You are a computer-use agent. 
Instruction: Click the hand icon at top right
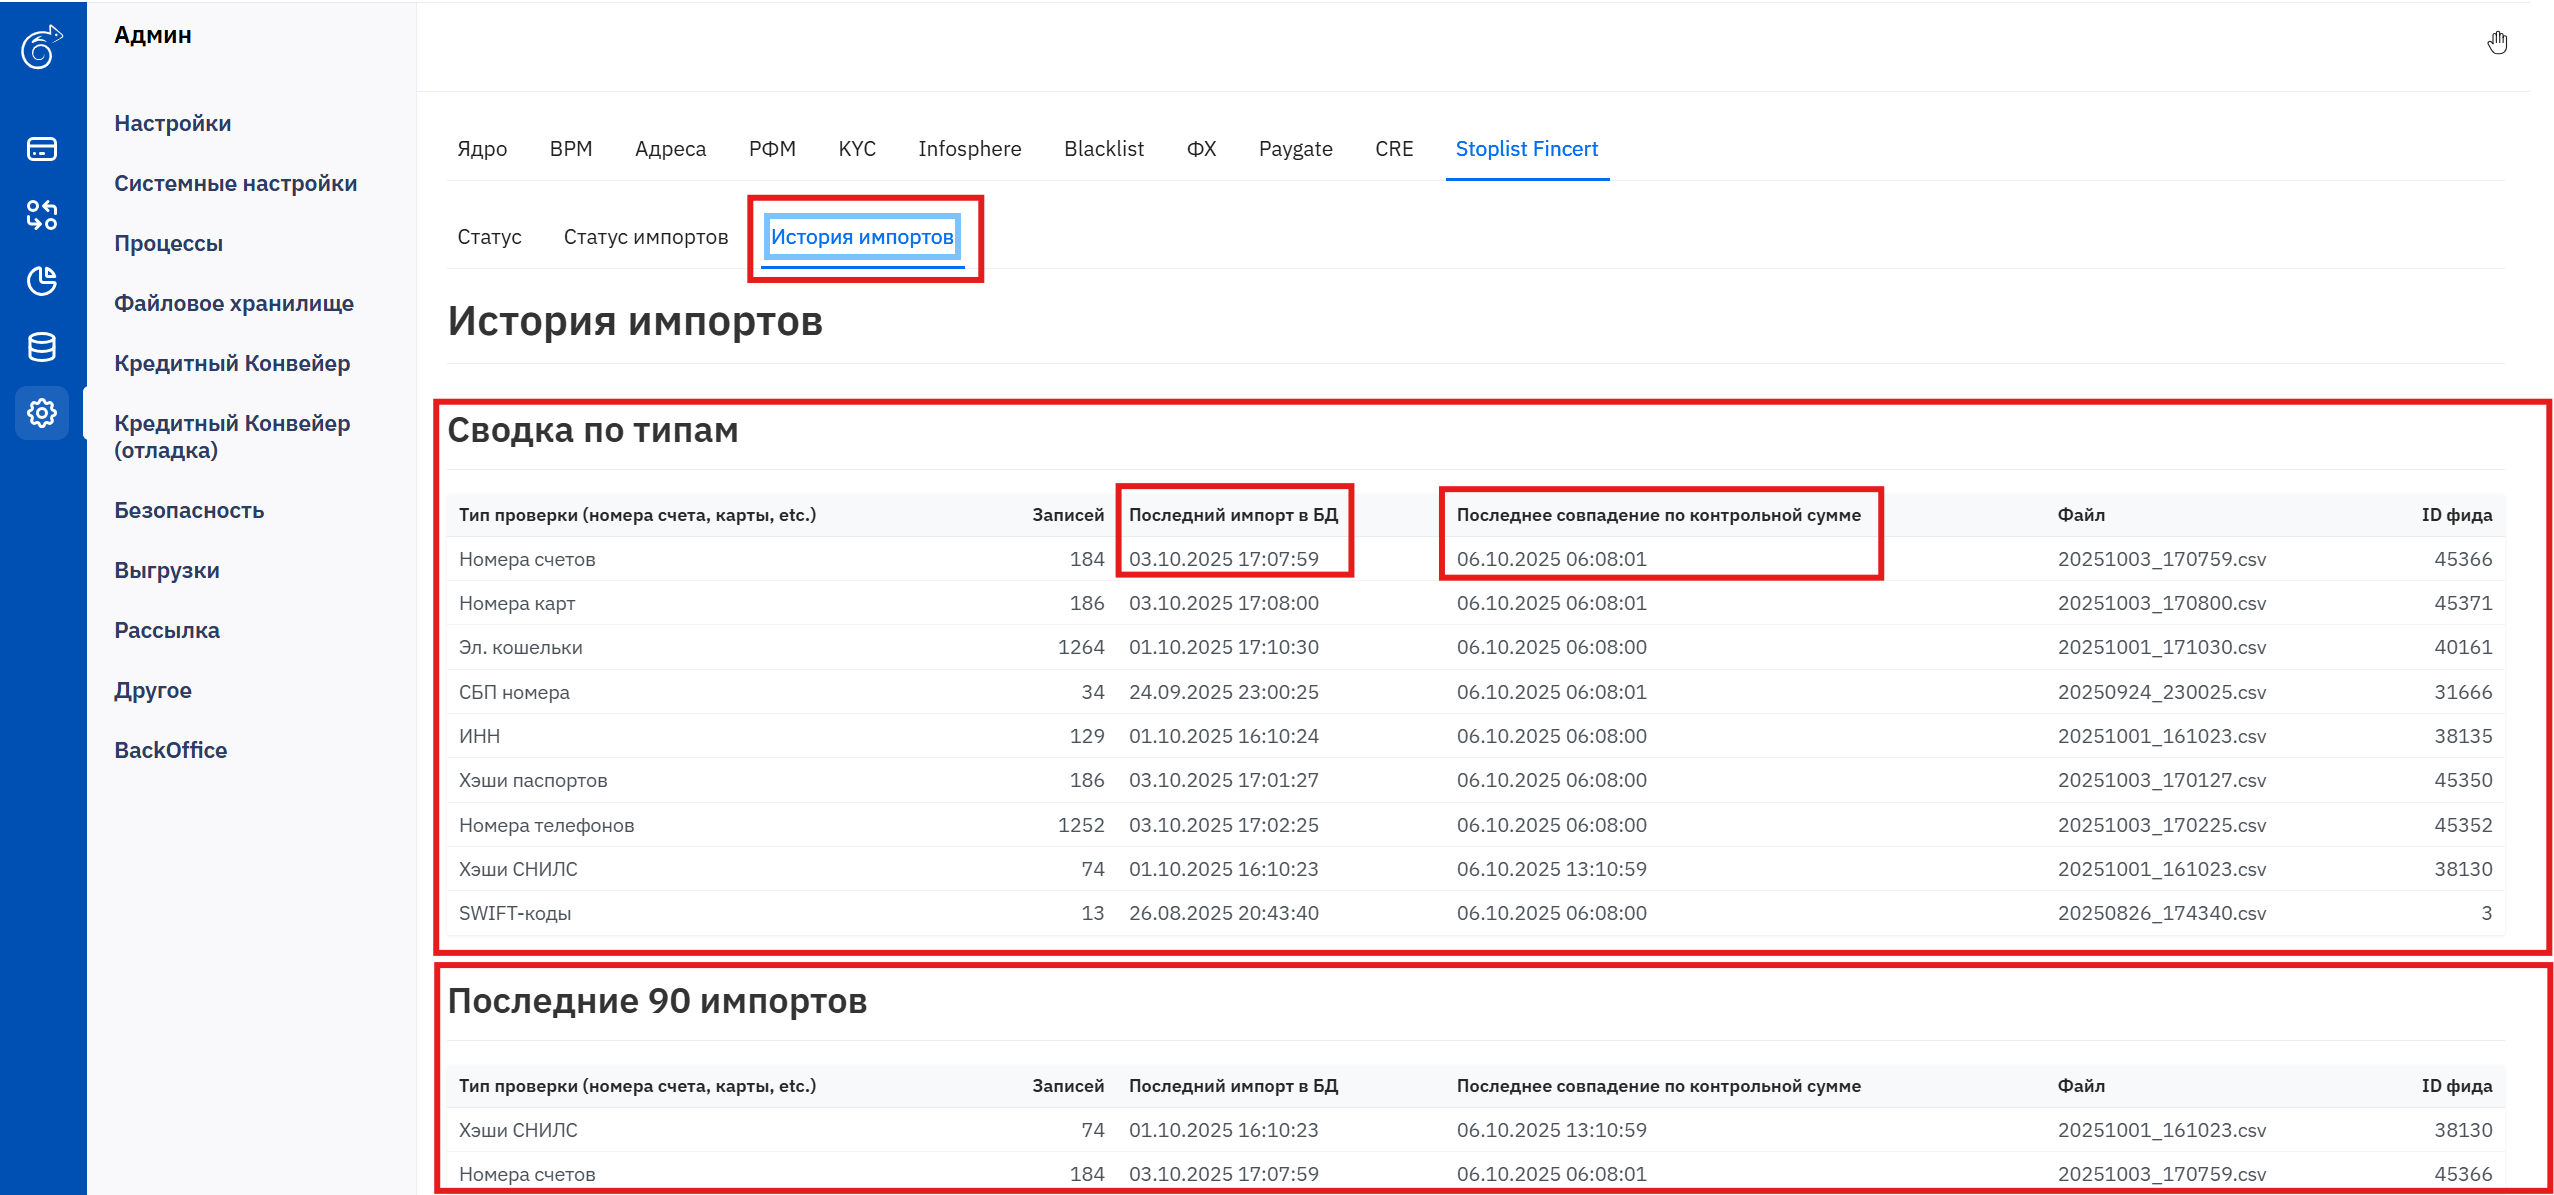click(2497, 43)
